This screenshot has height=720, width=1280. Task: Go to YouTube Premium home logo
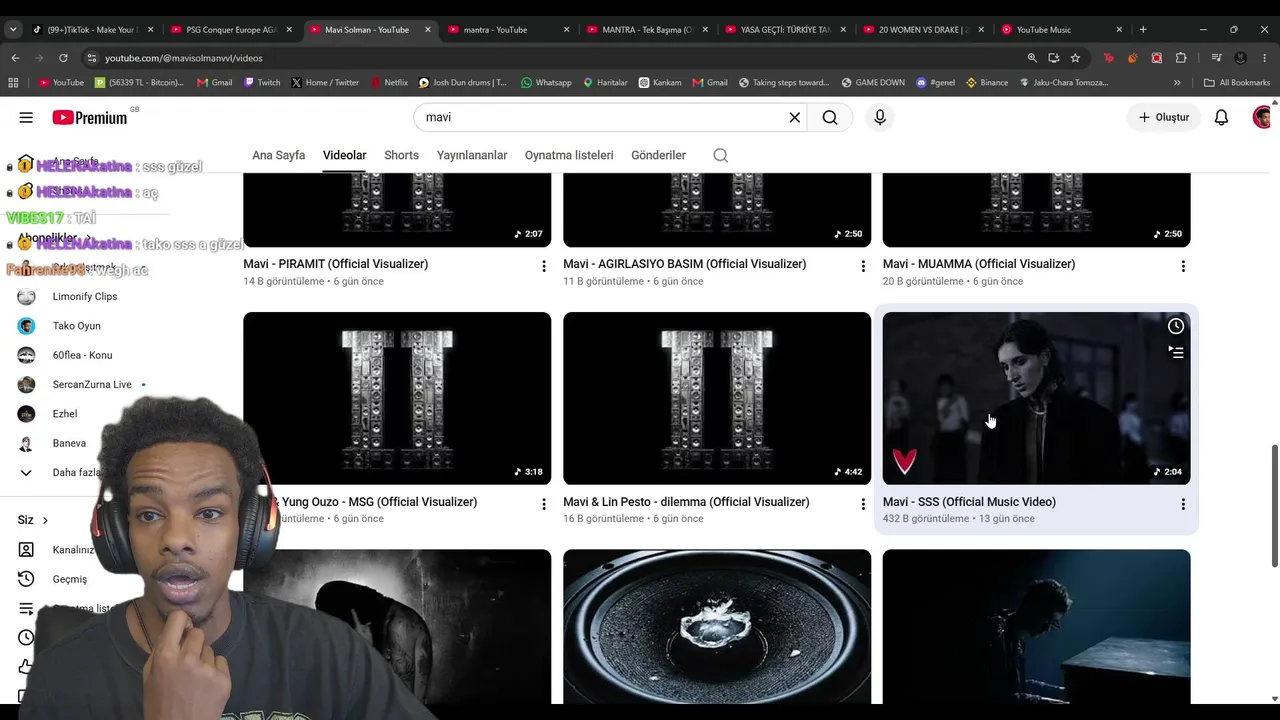tap(90, 117)
